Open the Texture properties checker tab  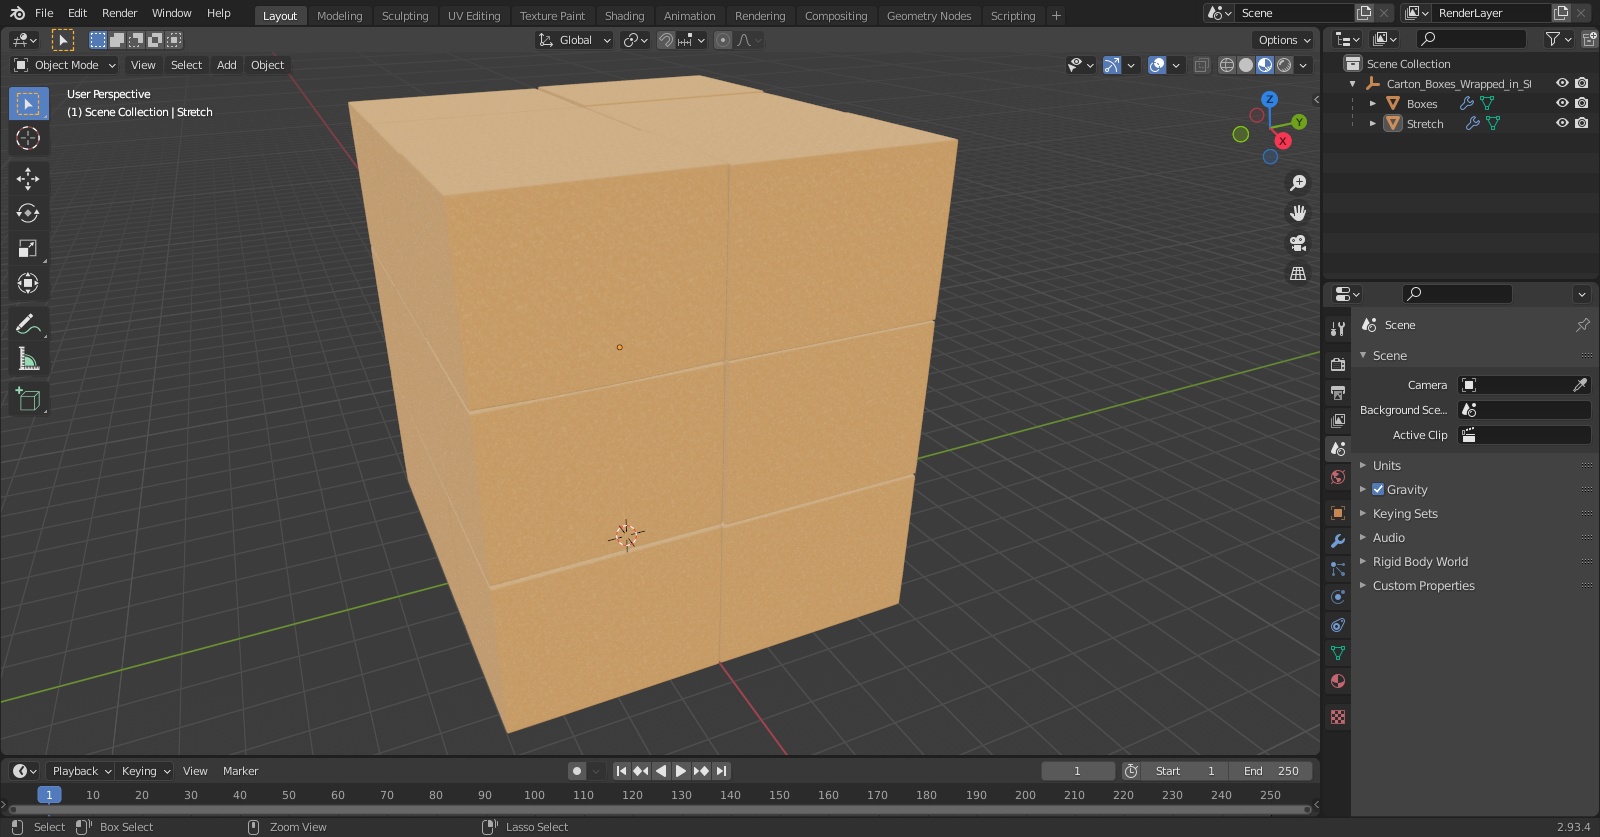pos(1337,717)
